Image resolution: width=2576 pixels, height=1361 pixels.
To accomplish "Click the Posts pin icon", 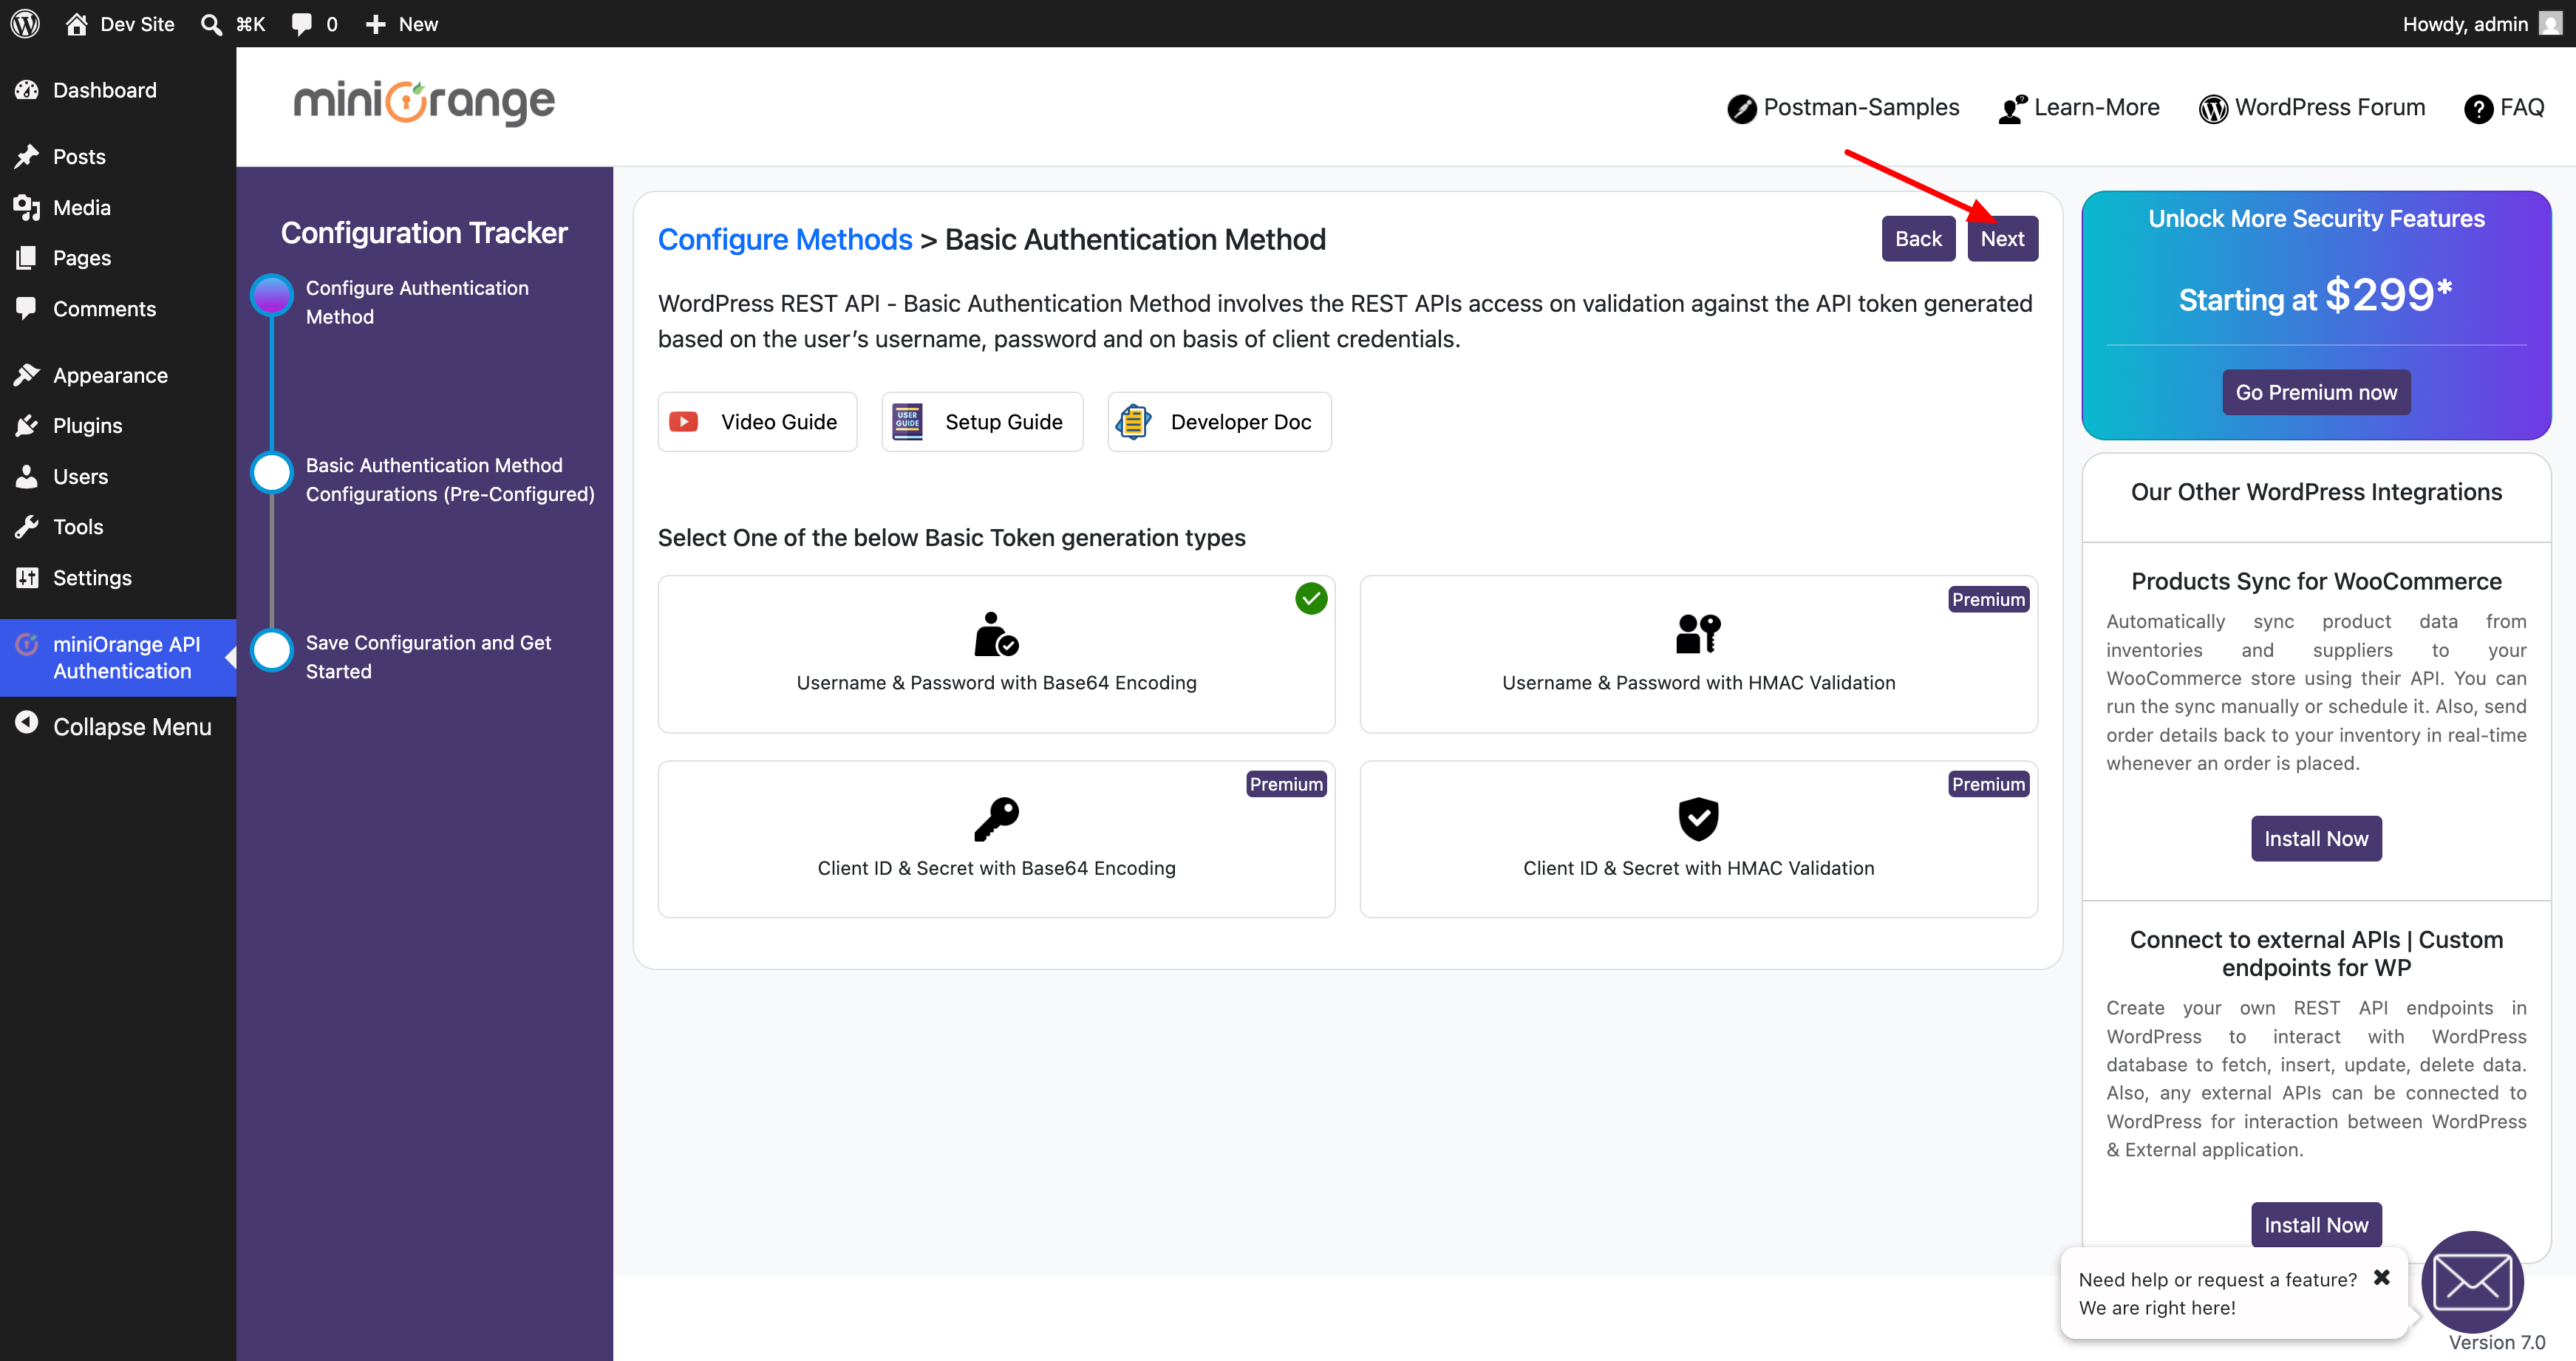I will pyautogui.click(x=27, y=156).
